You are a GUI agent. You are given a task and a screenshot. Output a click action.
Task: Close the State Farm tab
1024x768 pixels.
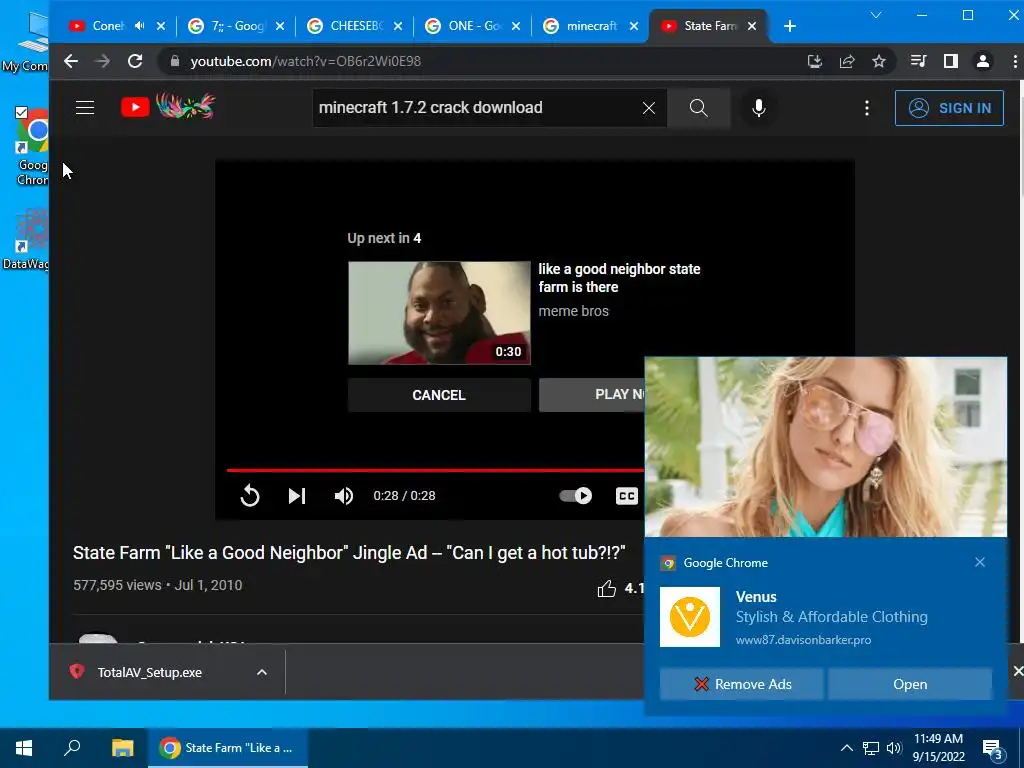click(752, 26)
